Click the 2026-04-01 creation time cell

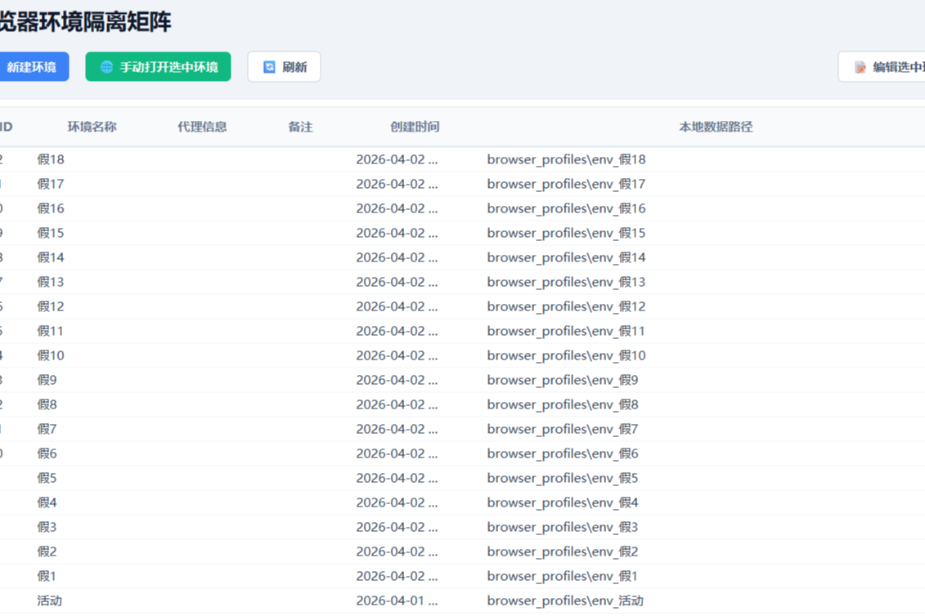tap(397, 600)
